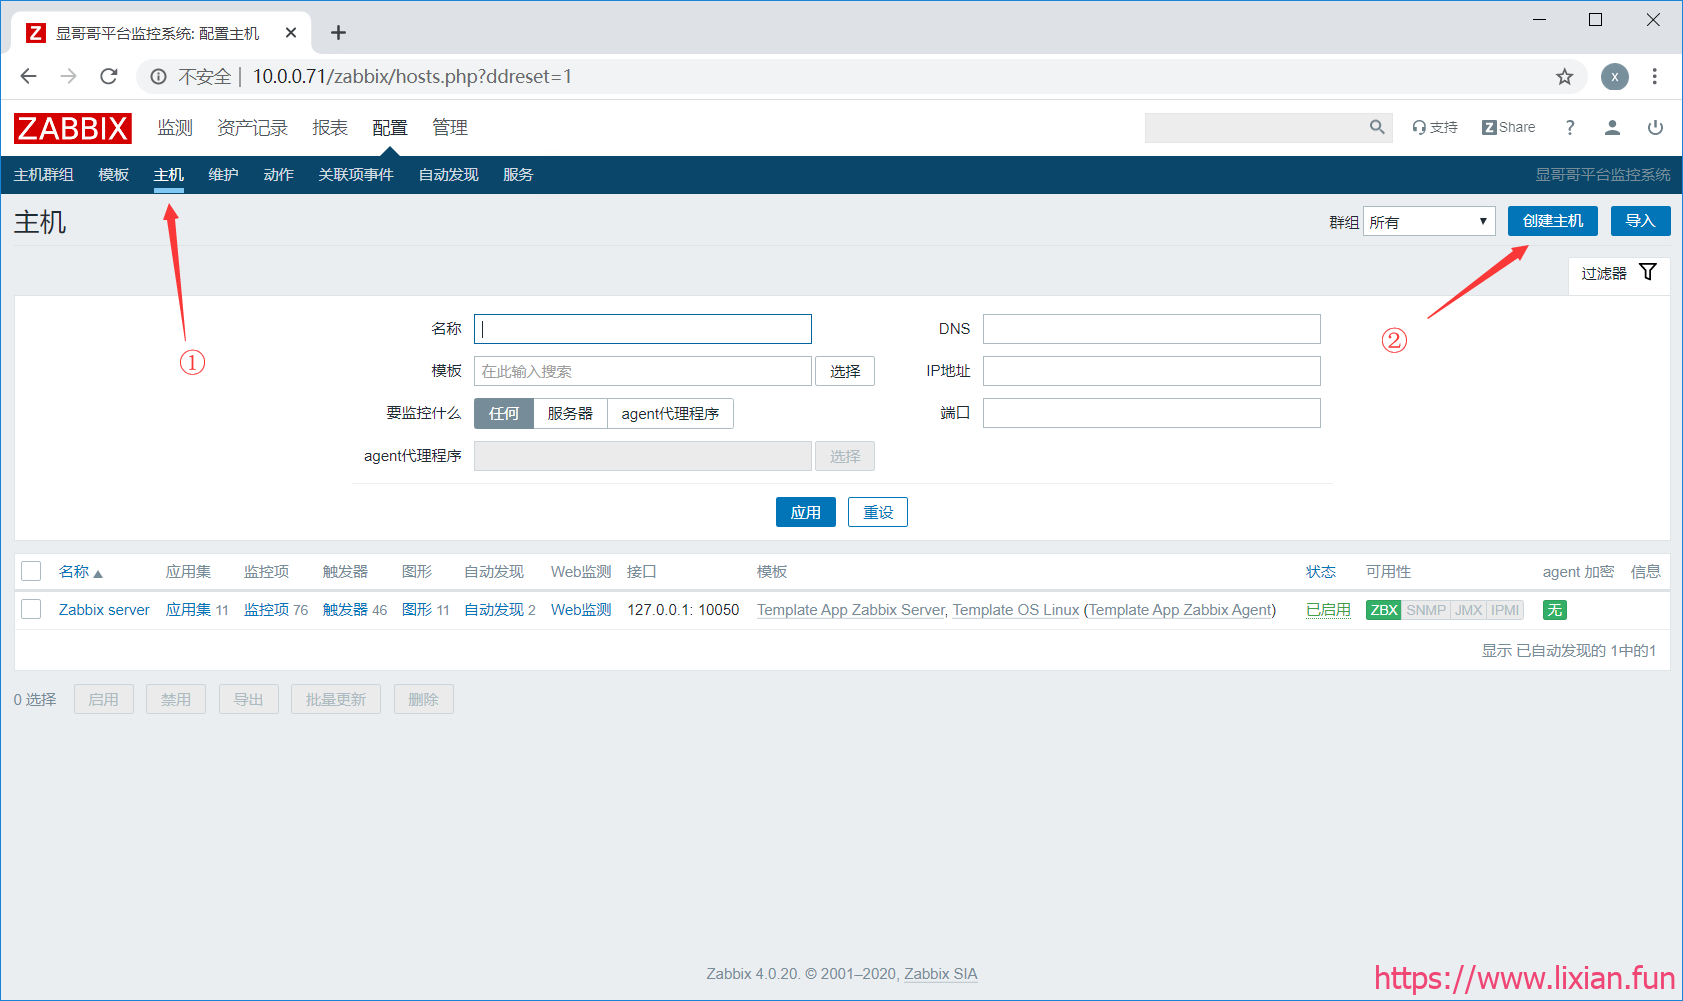Open the 群组 group dropdown

[1429, 221]
